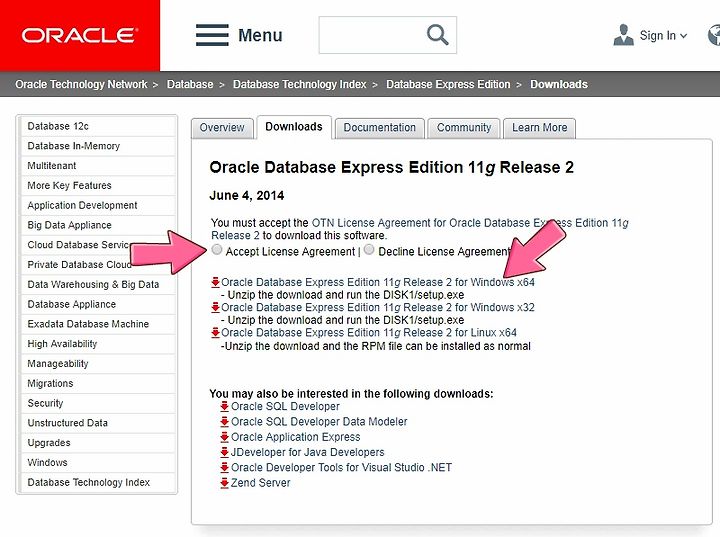
Task: Open Oracle Application Express link
Action: tap(296, 437)
